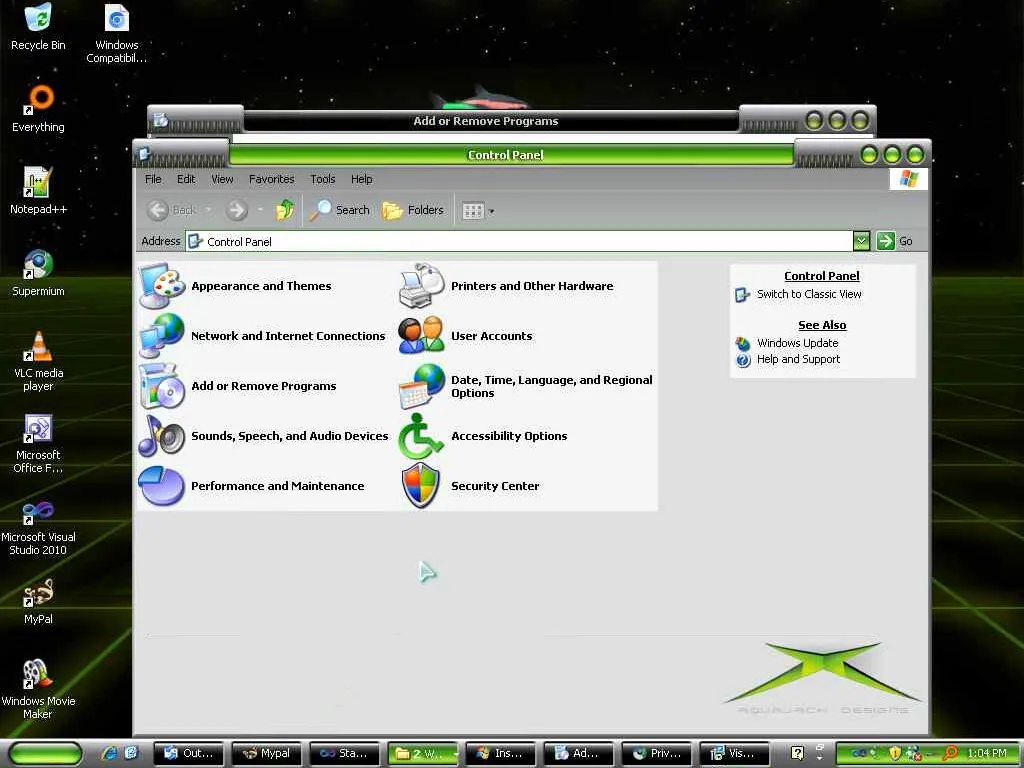Image resolution: width=1024 pixels, height=768 pixels.
Task: Click the Views icon in toolbar
Action: 473,210
